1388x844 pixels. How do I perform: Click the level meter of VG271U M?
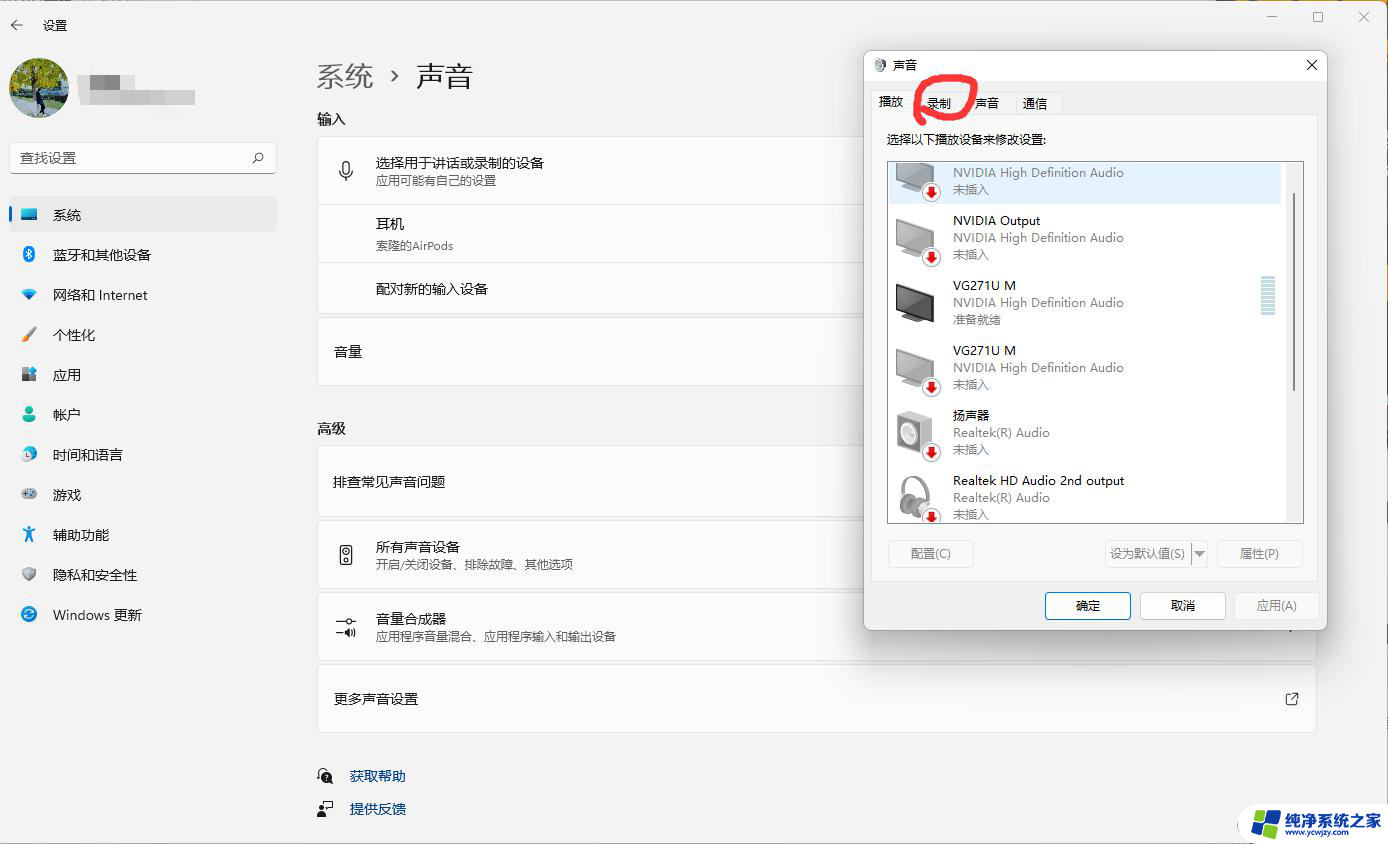click(1268, 296)
